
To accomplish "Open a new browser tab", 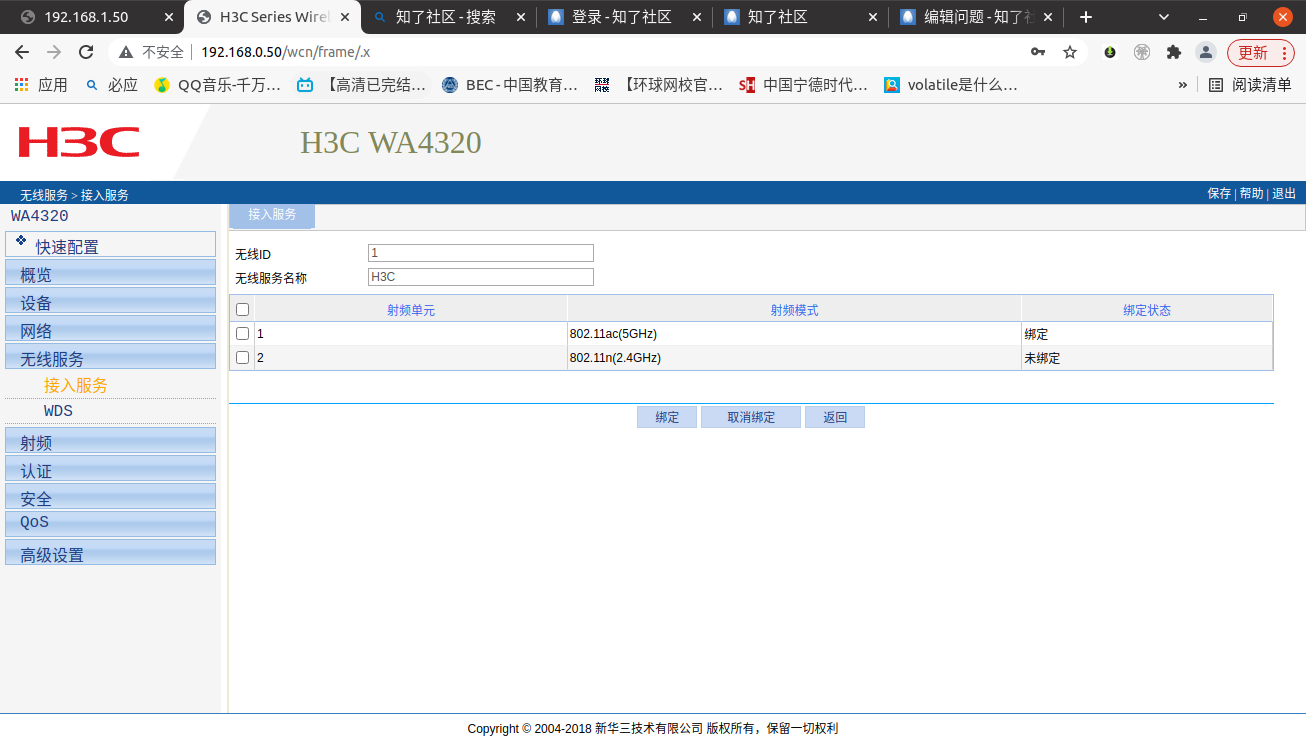I will tap(1086, 17).
